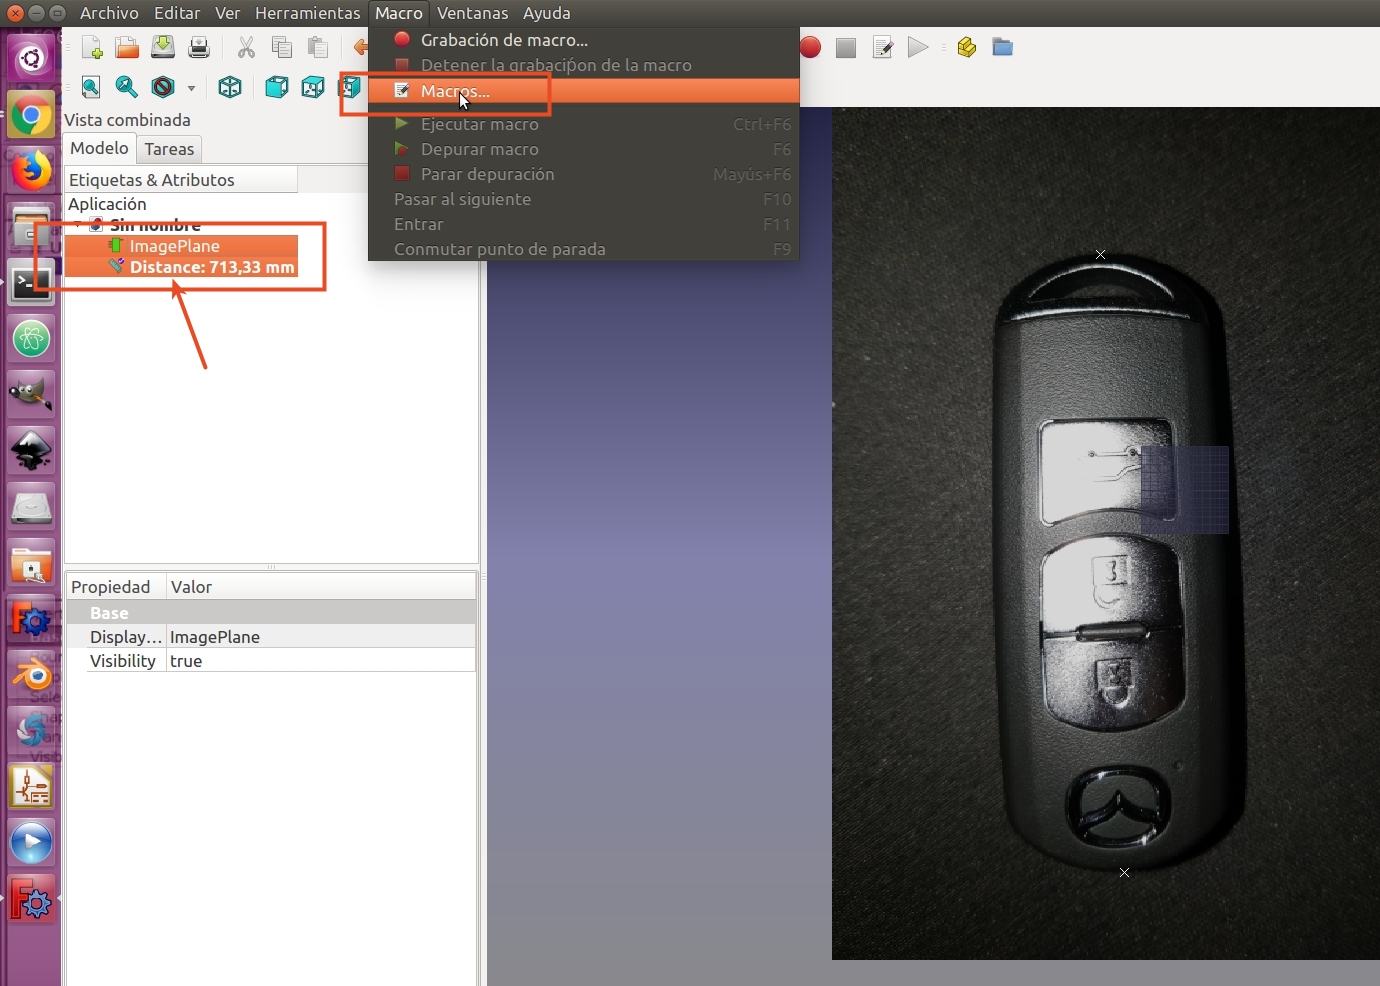Launch Inkscape from the dock
Image resolution: width=1380 pixels, height=986 pixels.
[x=31, y=451]
